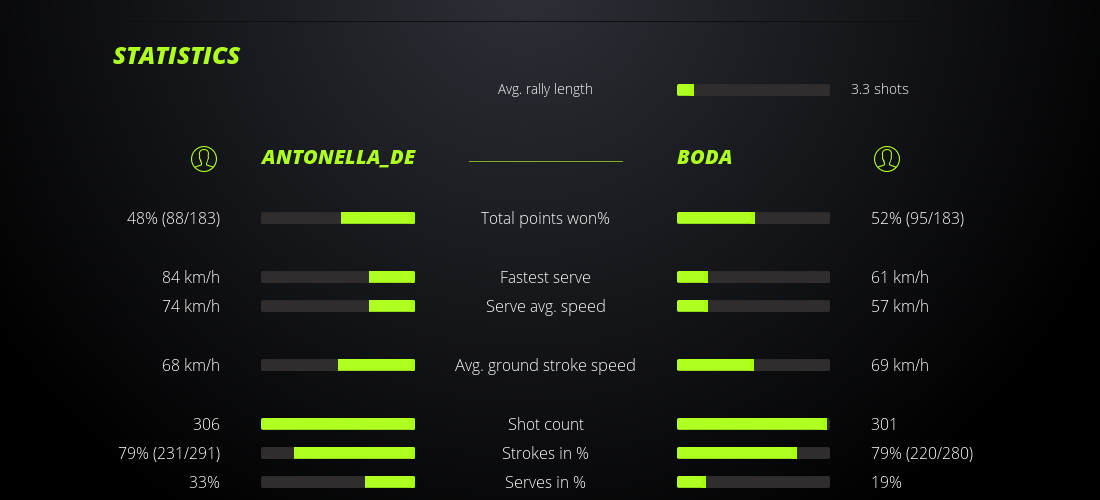Click the 52% (95/183) value

pyautogui.click(x=917, y=218)
